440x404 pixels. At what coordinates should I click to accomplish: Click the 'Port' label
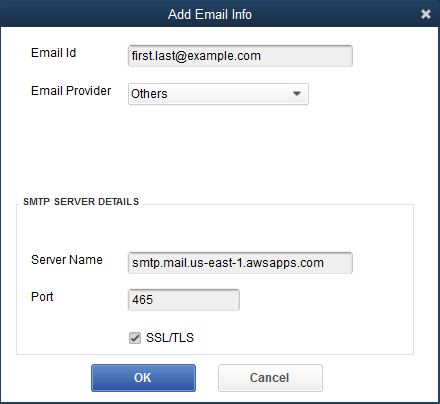pyautogui.click(x=42, y=297)
